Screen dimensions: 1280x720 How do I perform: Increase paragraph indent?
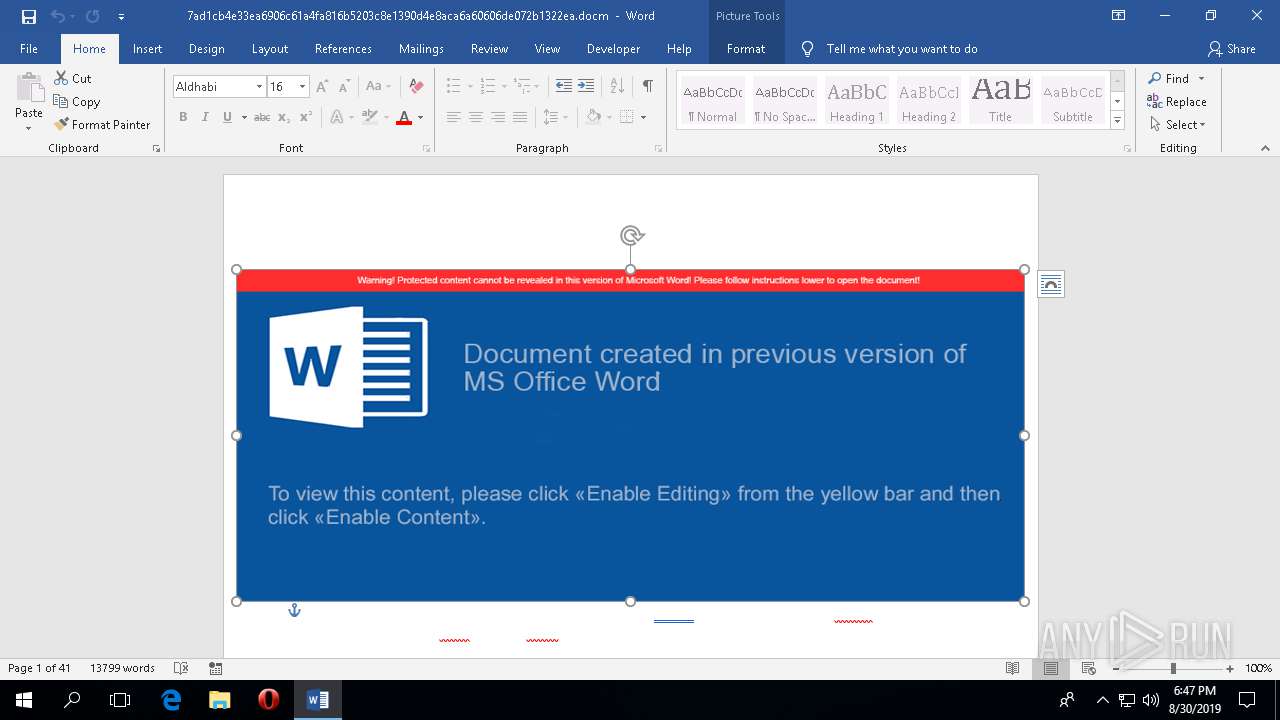586,87
